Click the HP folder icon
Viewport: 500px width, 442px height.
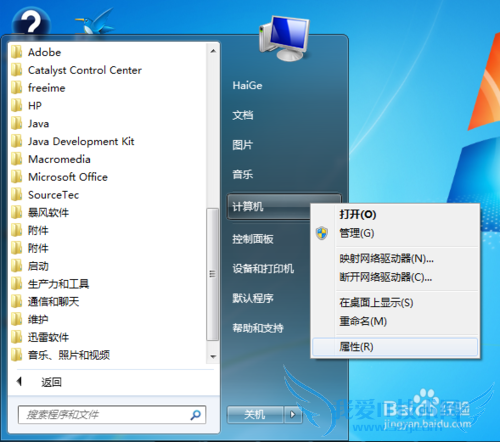tap(17, 106)
